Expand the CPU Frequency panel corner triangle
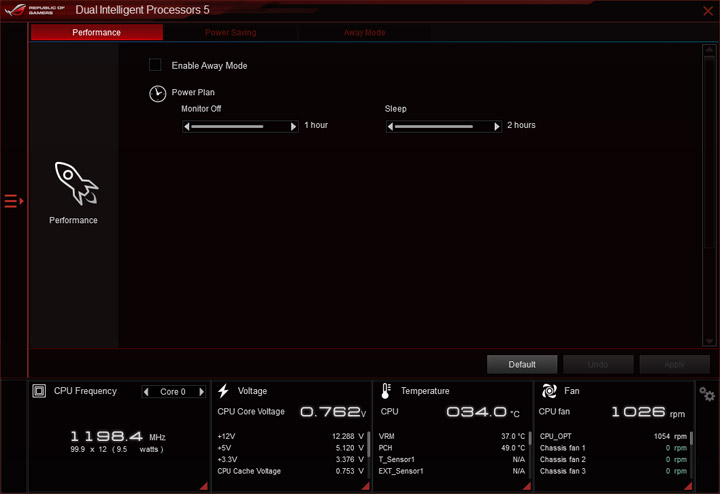 point(204,486)
